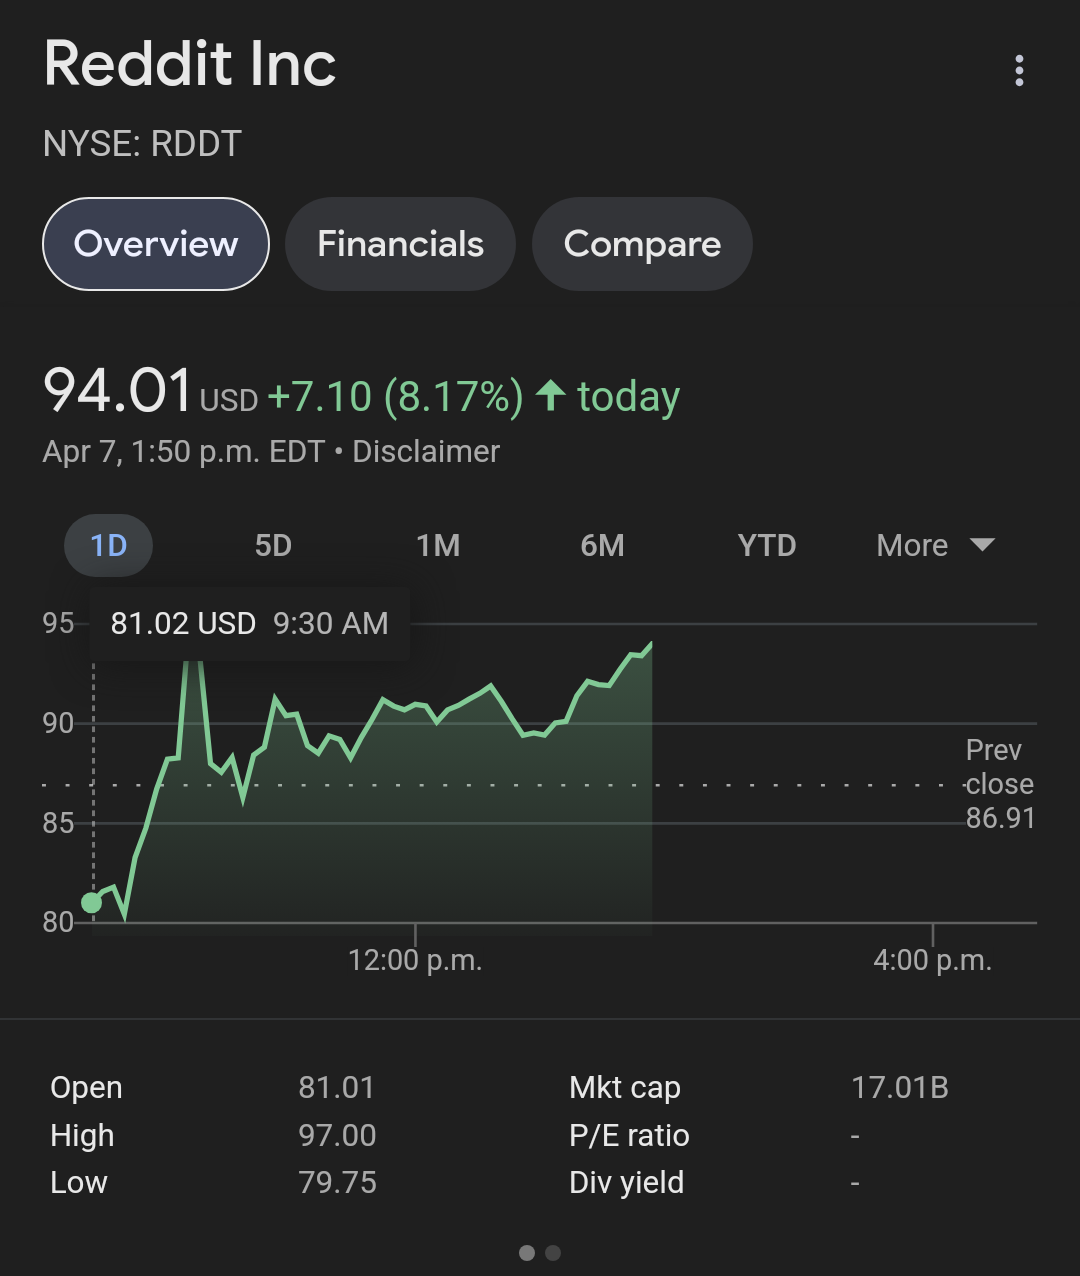This screenshot has width=1080, height=1276.
Task: Click the 4:00 p.m. axis label
Action: point(932,961)
